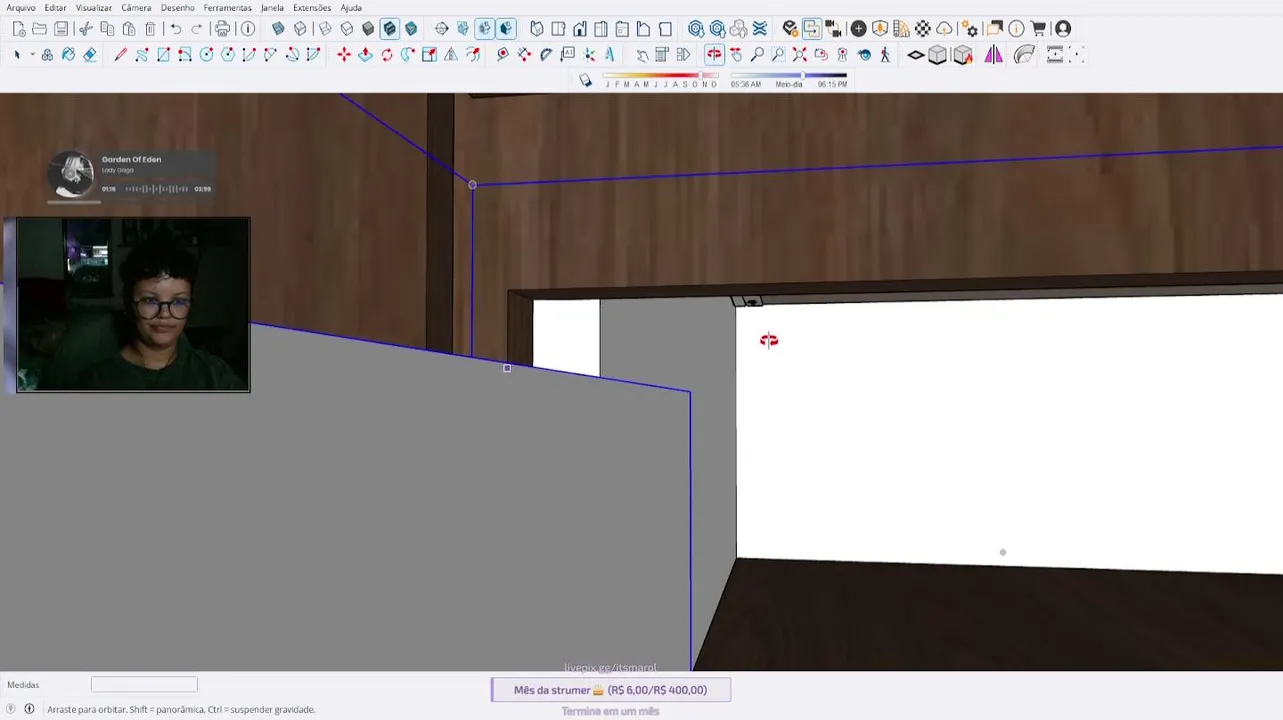The image size is (1283, 720).
Task: Print the model with printer icon
Action: 222,29
